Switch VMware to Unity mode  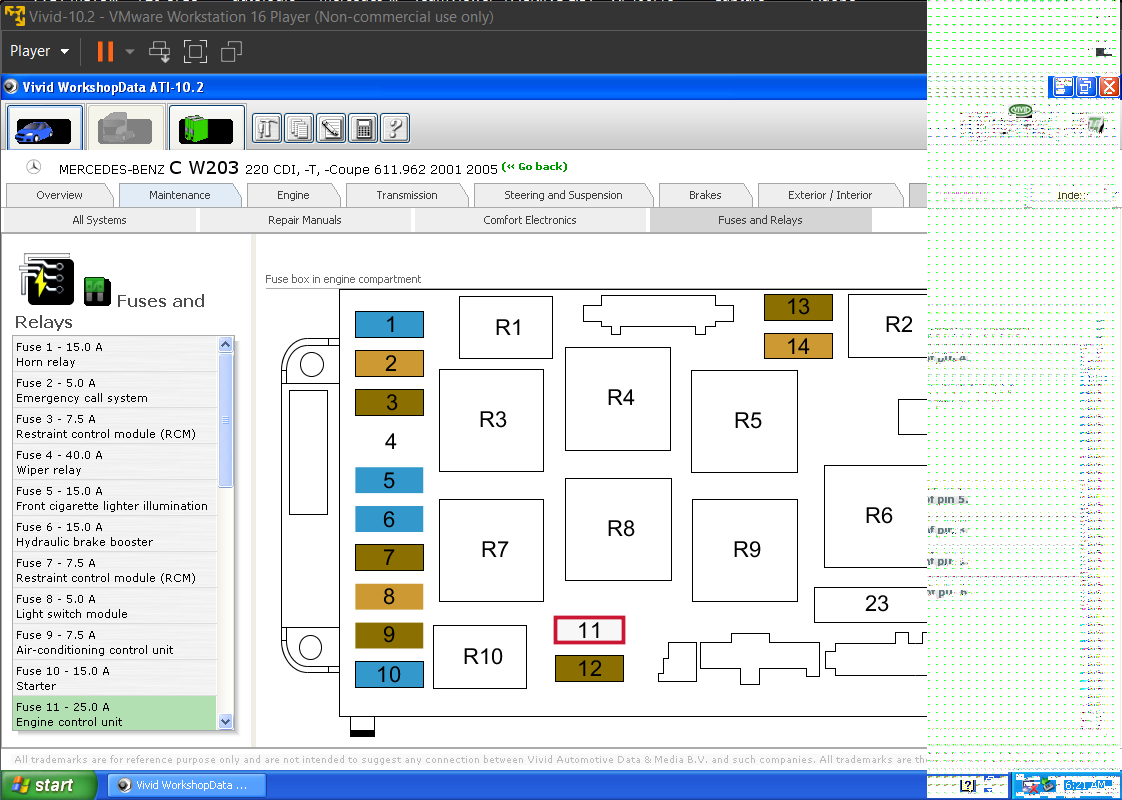(231, 51)
